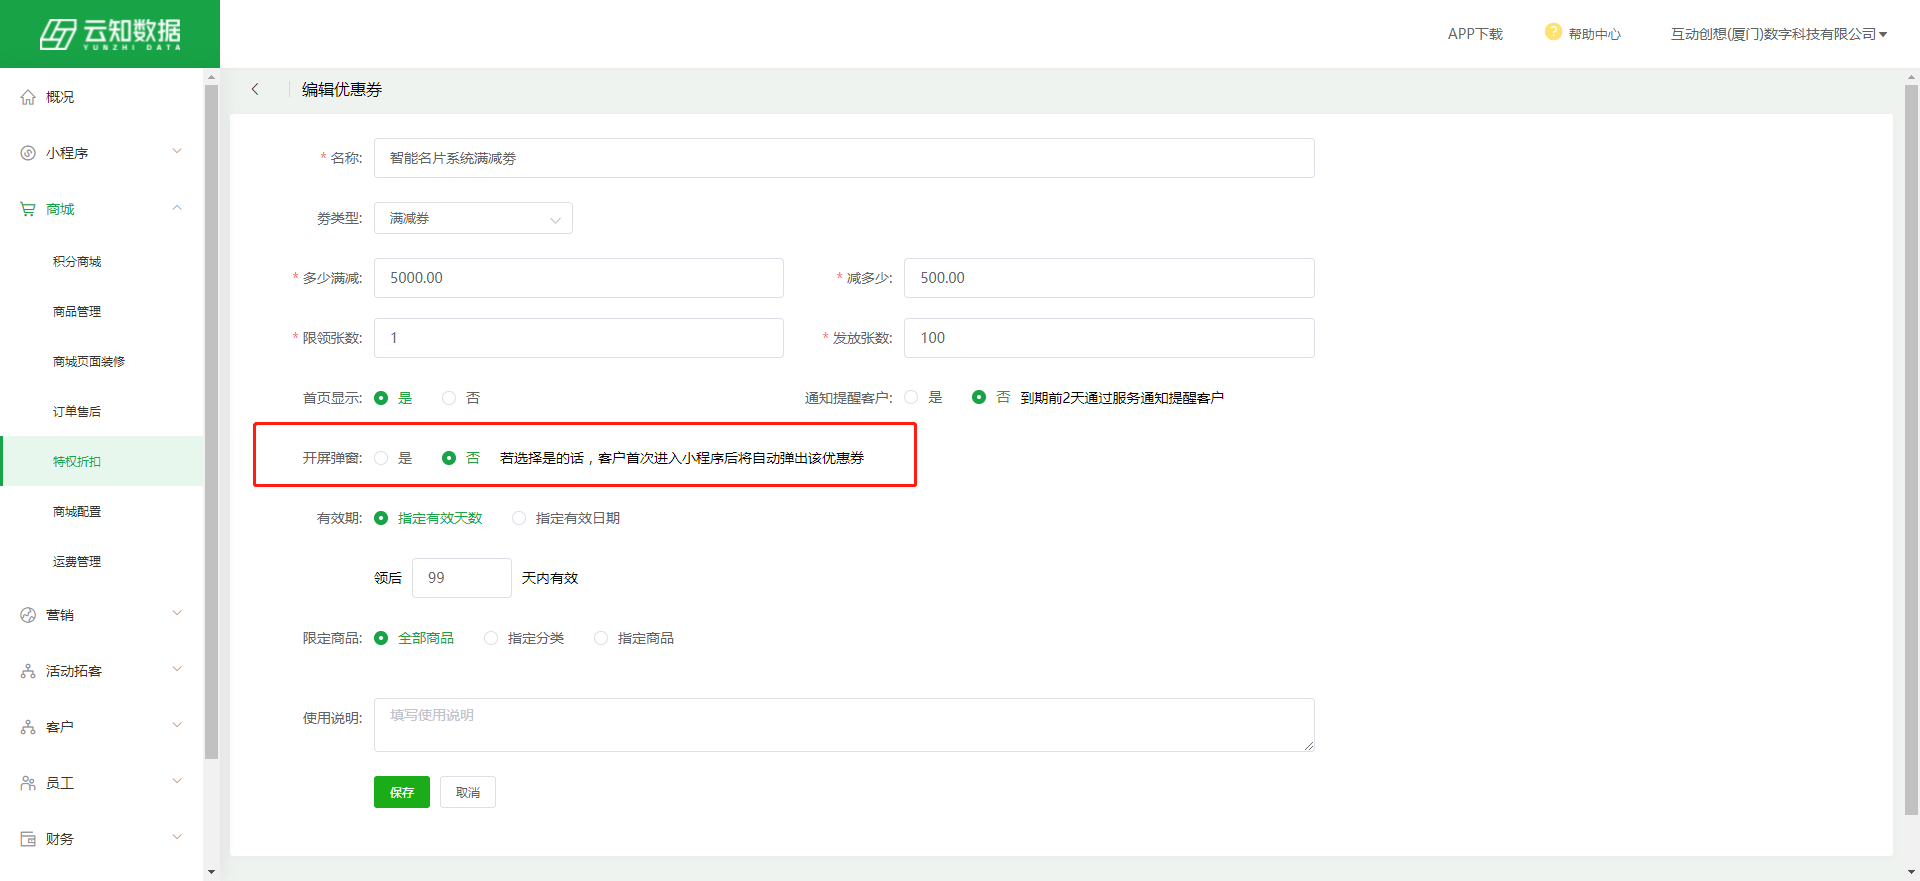Image resolution: width=1920 pixels, height=881 pixels.
Task: Open the 券类型 满减券 dropdown
Action: [473, 218]
